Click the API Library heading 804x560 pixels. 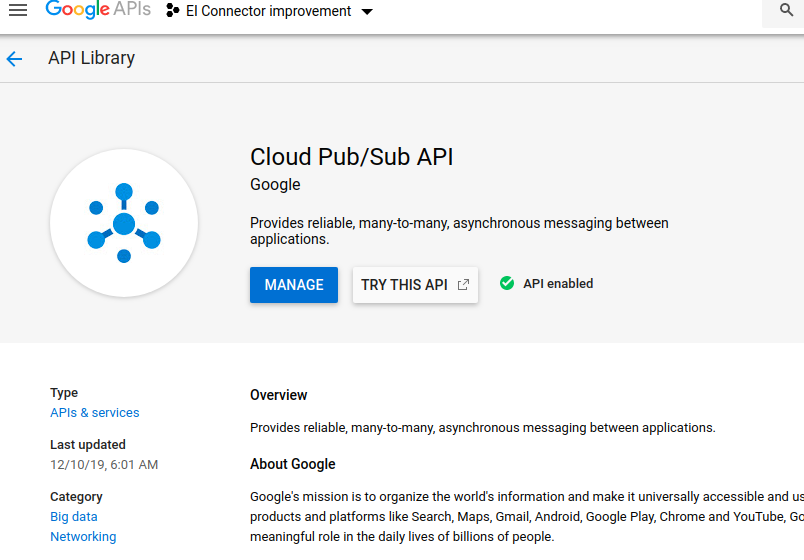(92, 58)
